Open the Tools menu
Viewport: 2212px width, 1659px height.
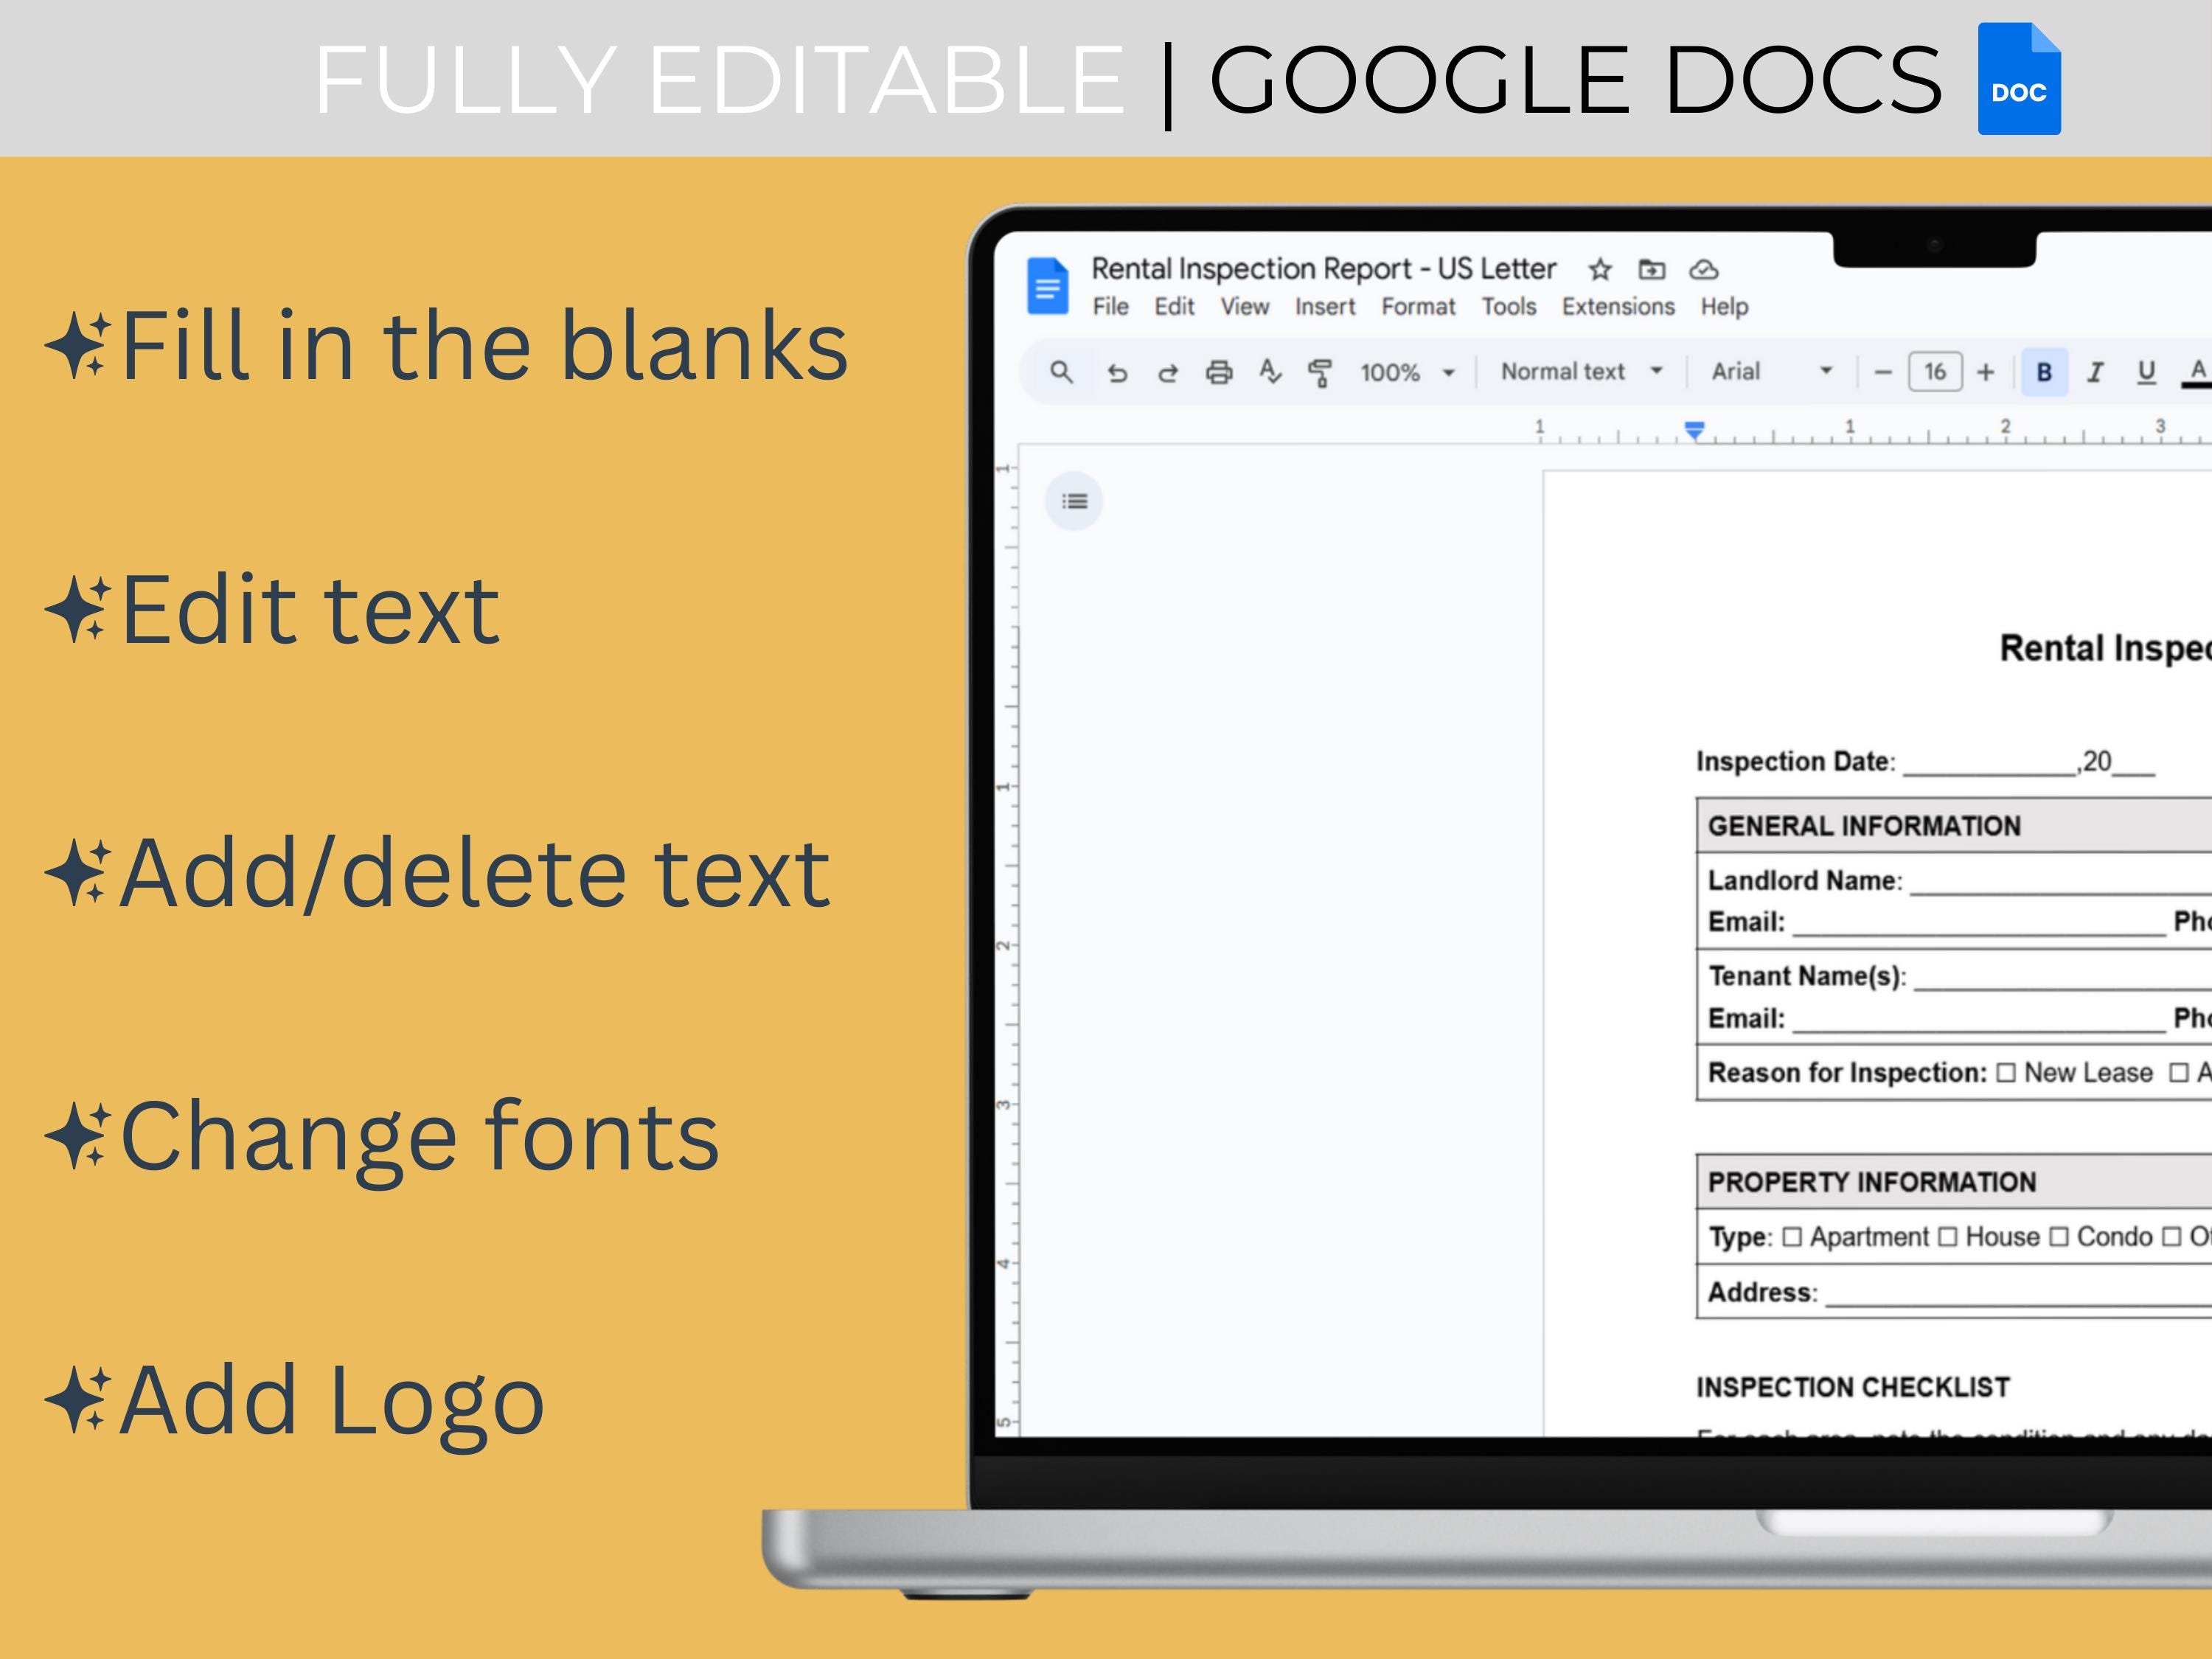(1509, 307)
